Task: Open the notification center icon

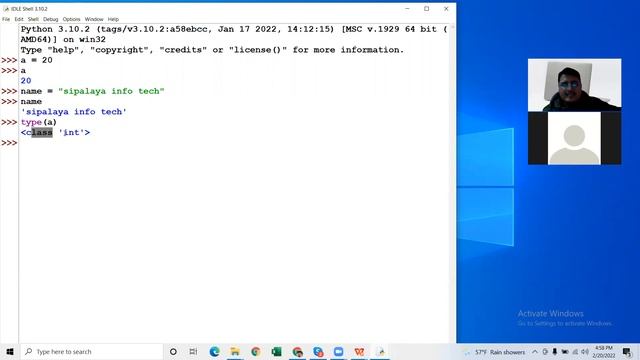Action: [627, 352]
